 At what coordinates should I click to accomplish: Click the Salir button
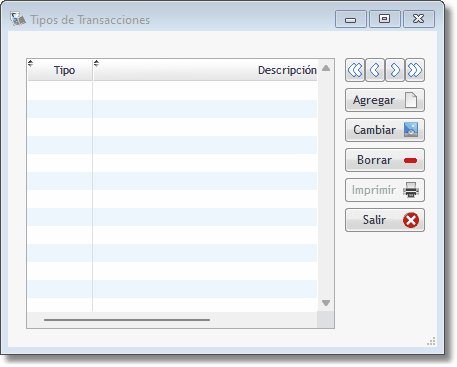[x=385, y=220]
